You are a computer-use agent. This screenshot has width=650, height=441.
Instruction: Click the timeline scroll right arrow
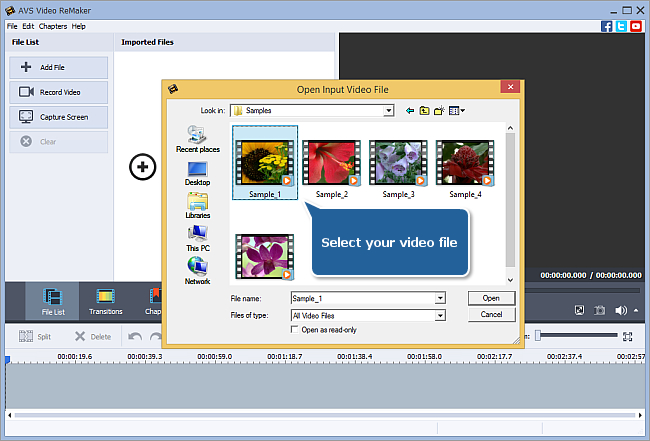[x=640, y=415]
